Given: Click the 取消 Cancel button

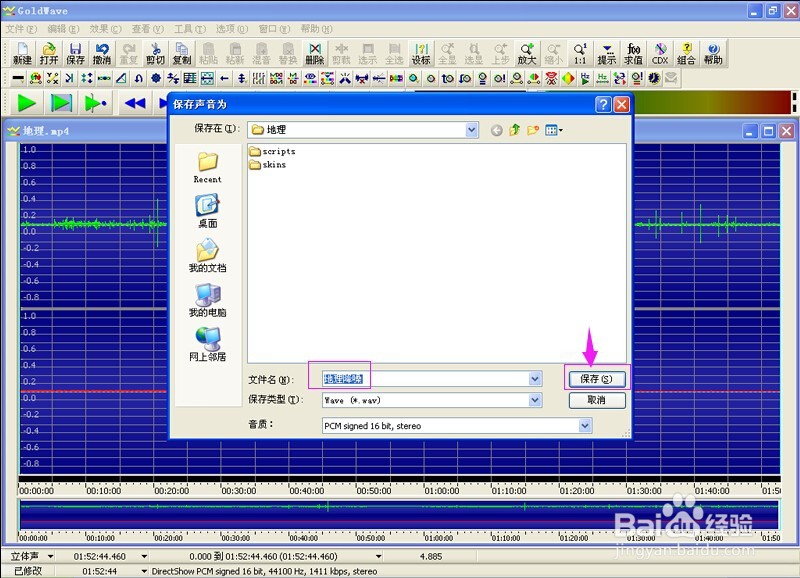Looking at the screenshot, I should click(x=596, y=400).
